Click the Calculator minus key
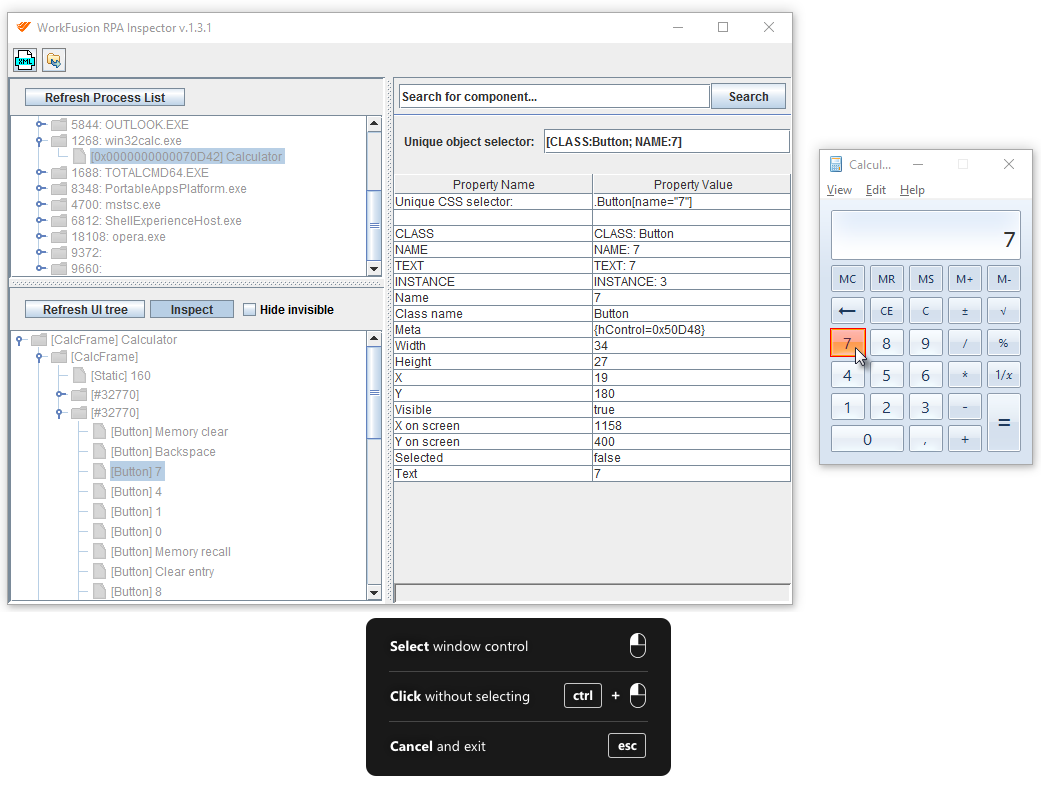The width and height of the screenshot is (1041, 787). click(965, 407)
